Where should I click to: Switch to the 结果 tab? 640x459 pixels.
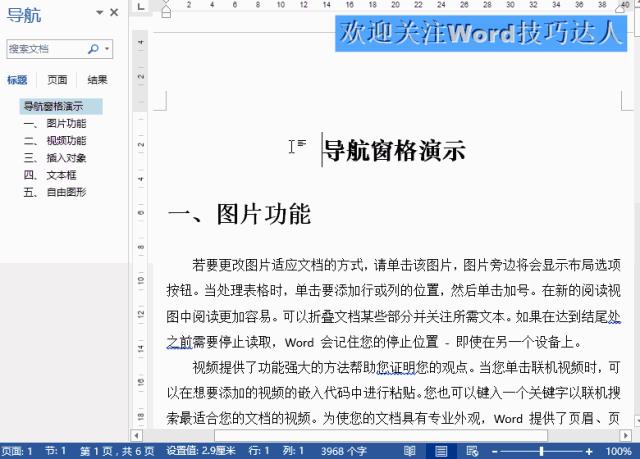(x=97, y=80)
